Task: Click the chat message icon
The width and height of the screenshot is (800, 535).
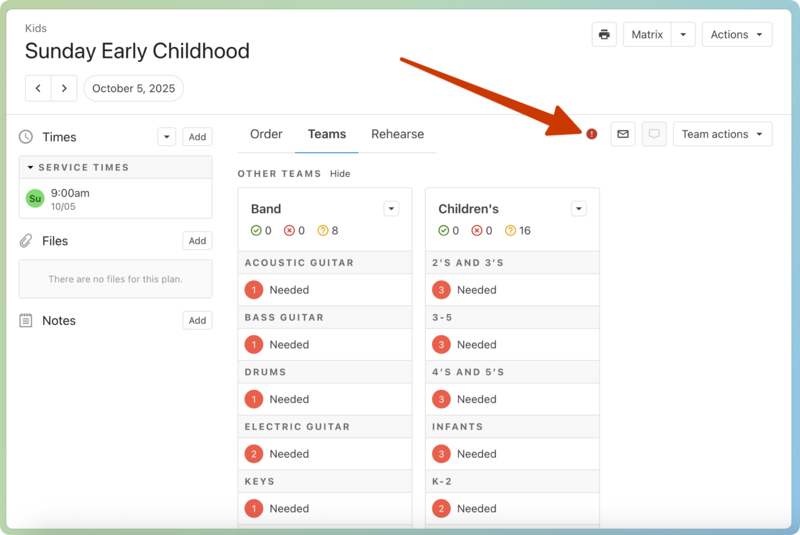Action: (654, 134)
